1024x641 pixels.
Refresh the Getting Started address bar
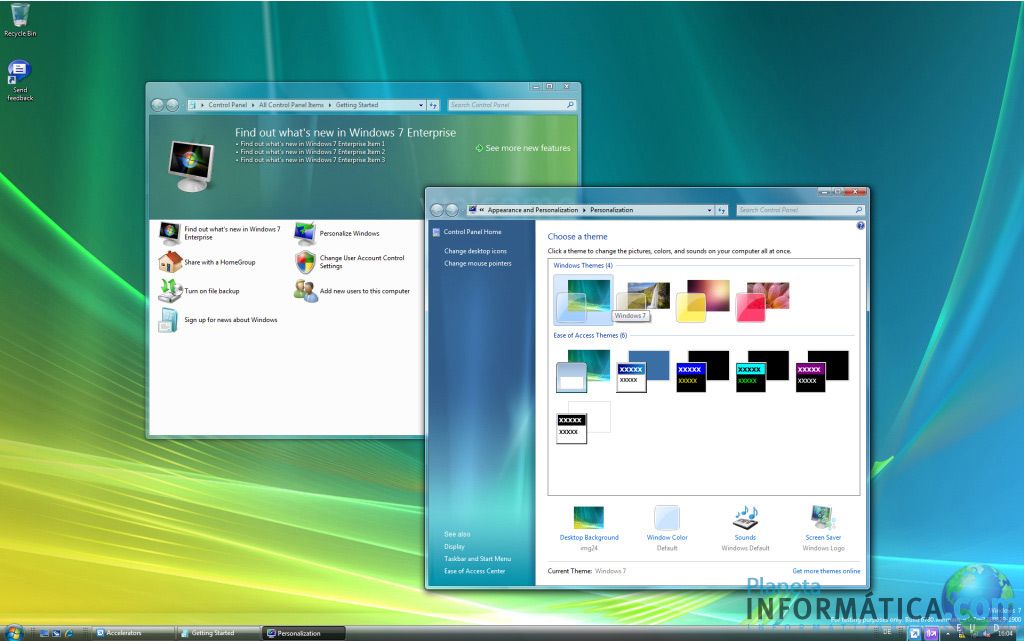coord(433,105)
